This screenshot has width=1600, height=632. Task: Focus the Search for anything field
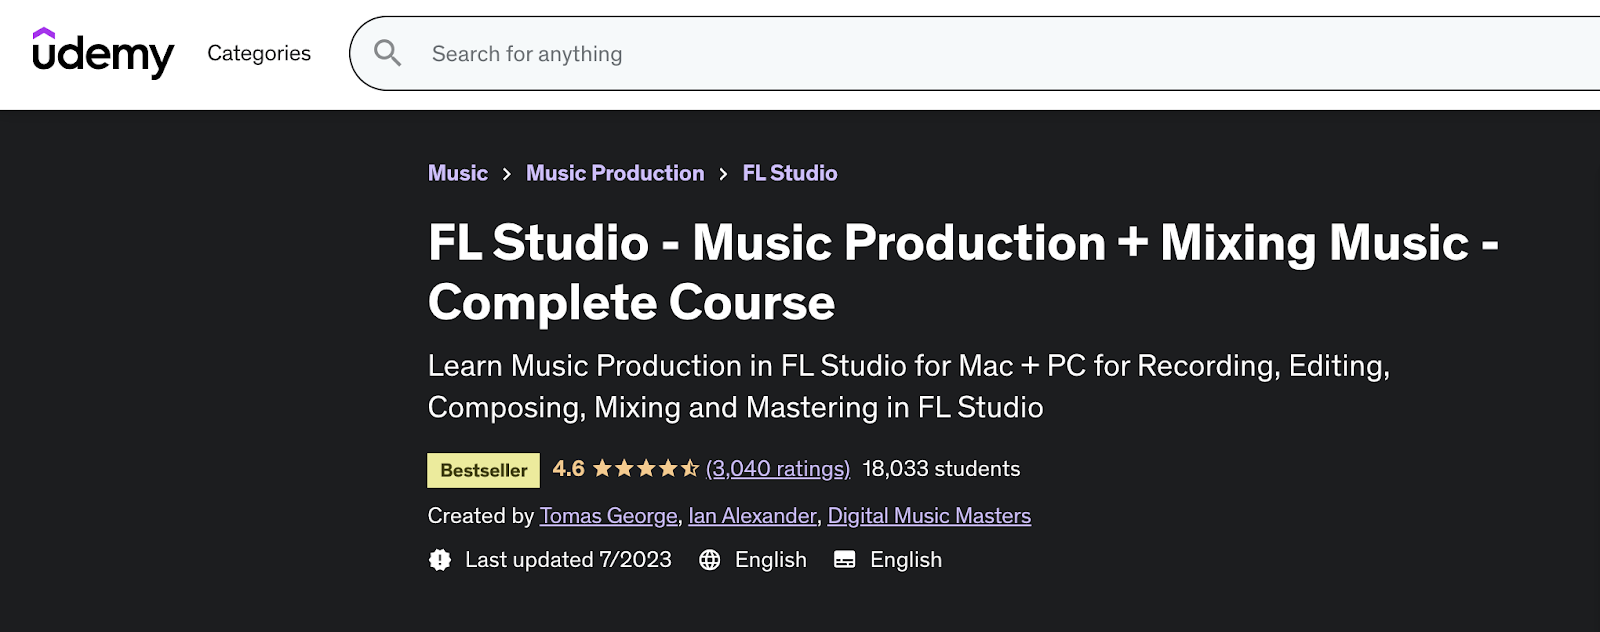pos(900,54)
